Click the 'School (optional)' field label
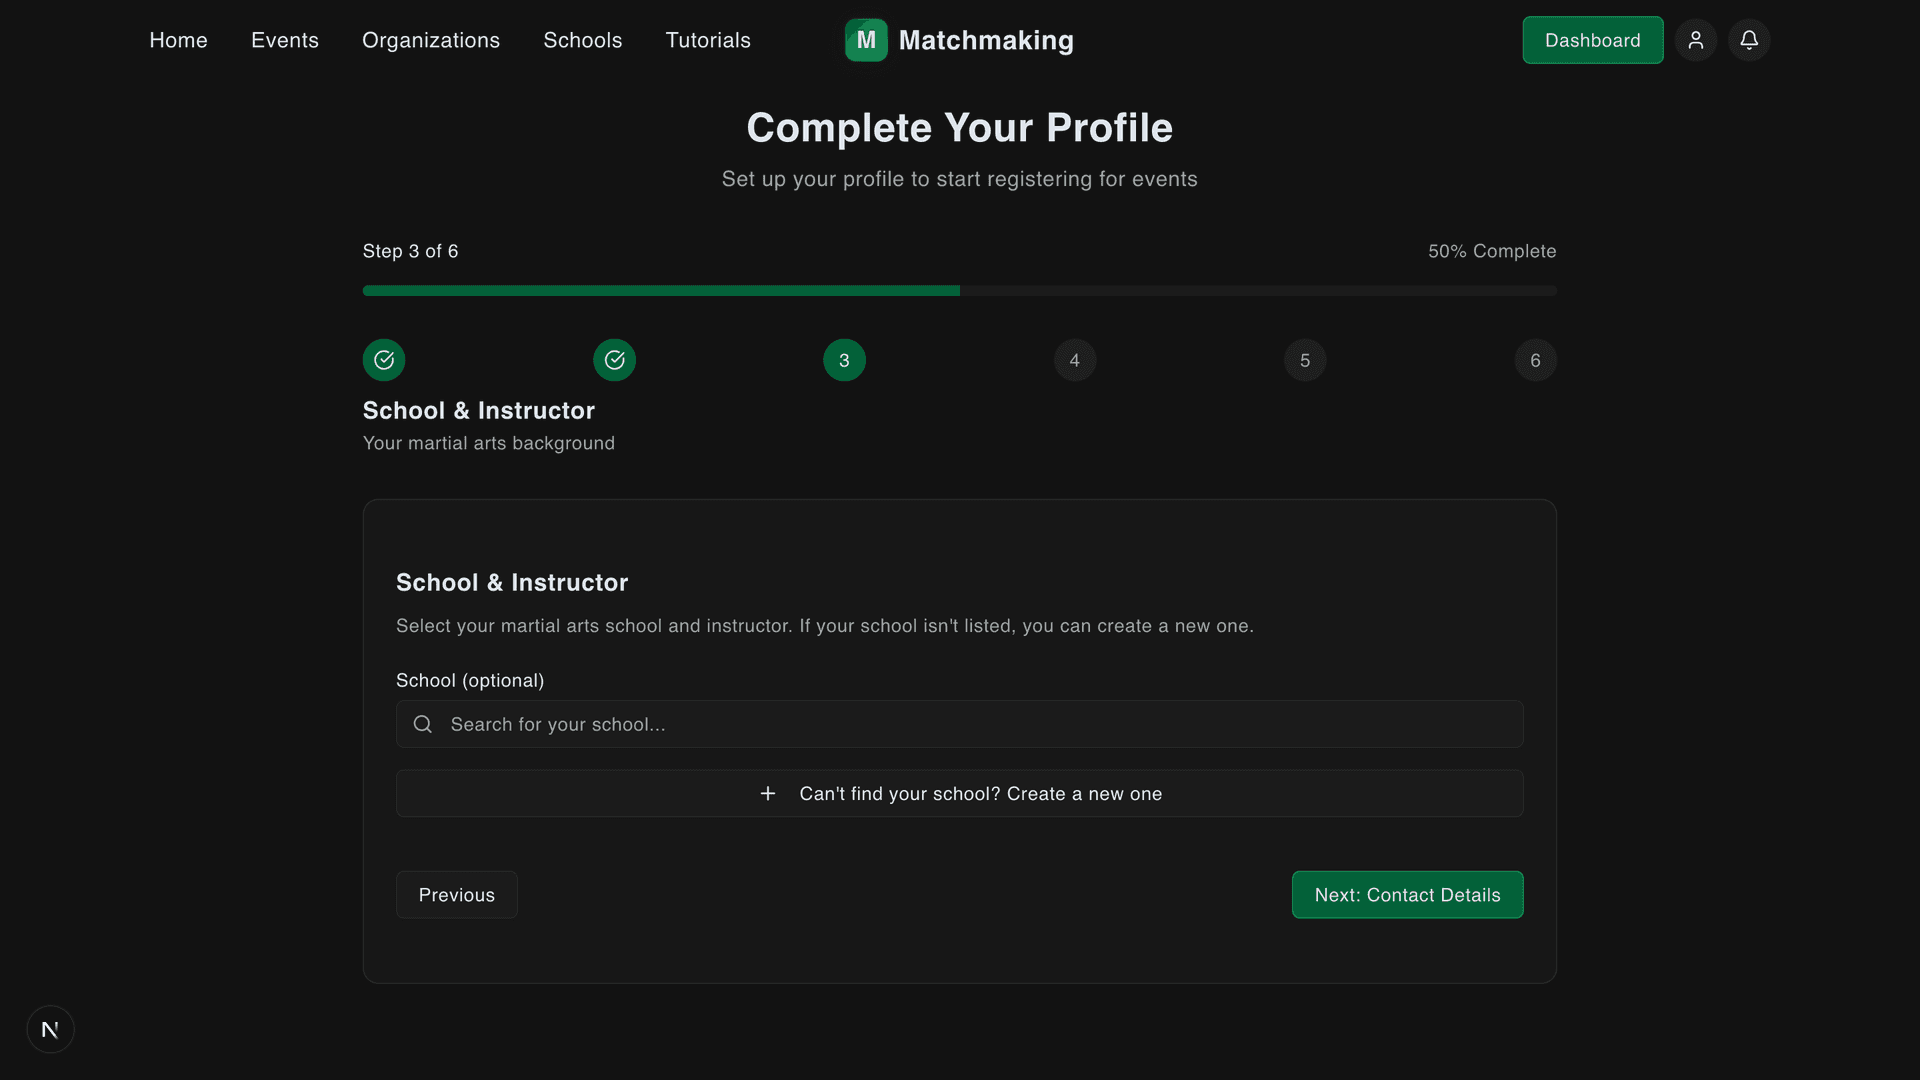The height and width of the screenshot is (1080, 1920). [470, 680]
